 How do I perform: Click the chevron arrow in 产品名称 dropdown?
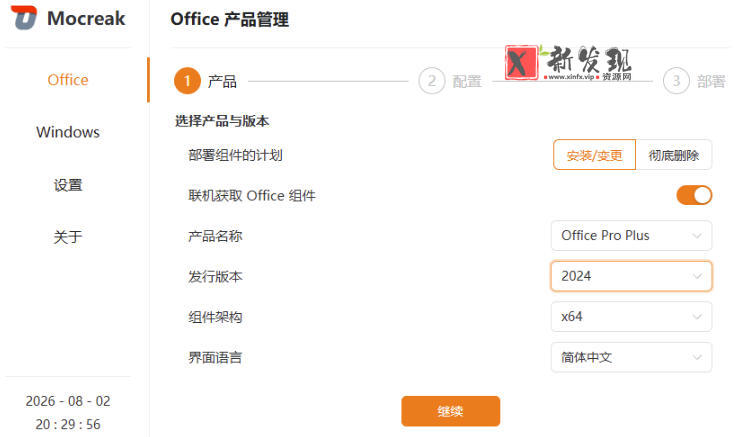pyautogui.click(x=697, y=236)
